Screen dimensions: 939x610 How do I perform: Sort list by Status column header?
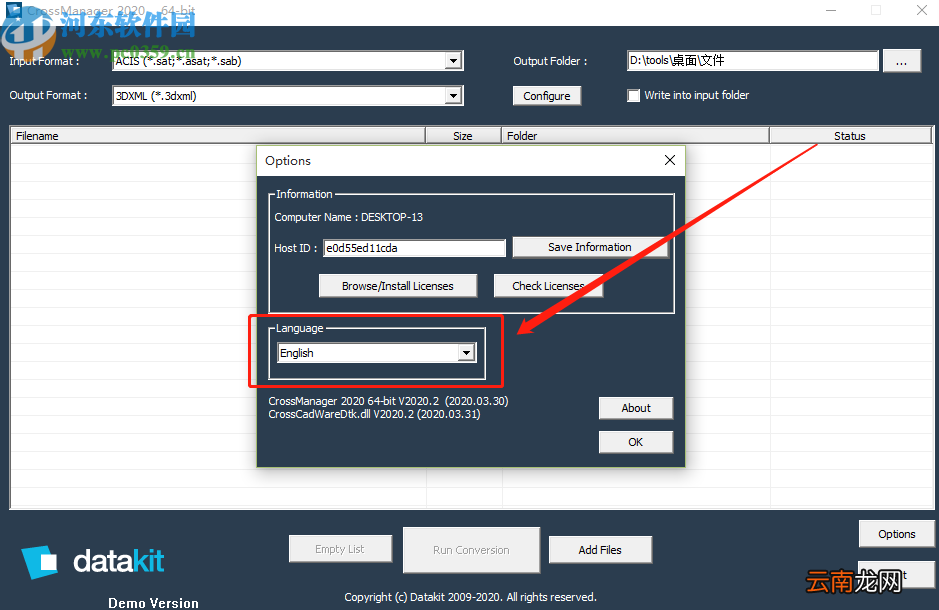[850, 136]
